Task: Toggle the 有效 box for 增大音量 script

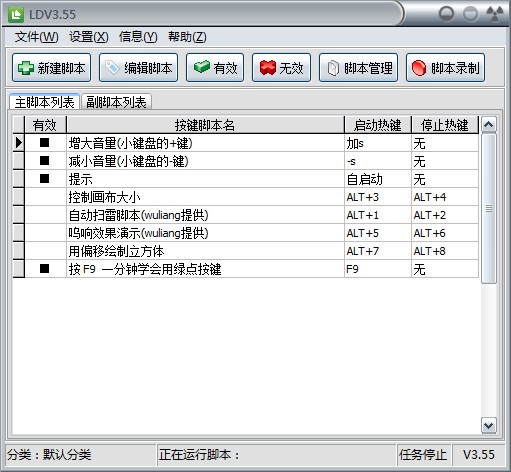Action: (x=45, y=143)
